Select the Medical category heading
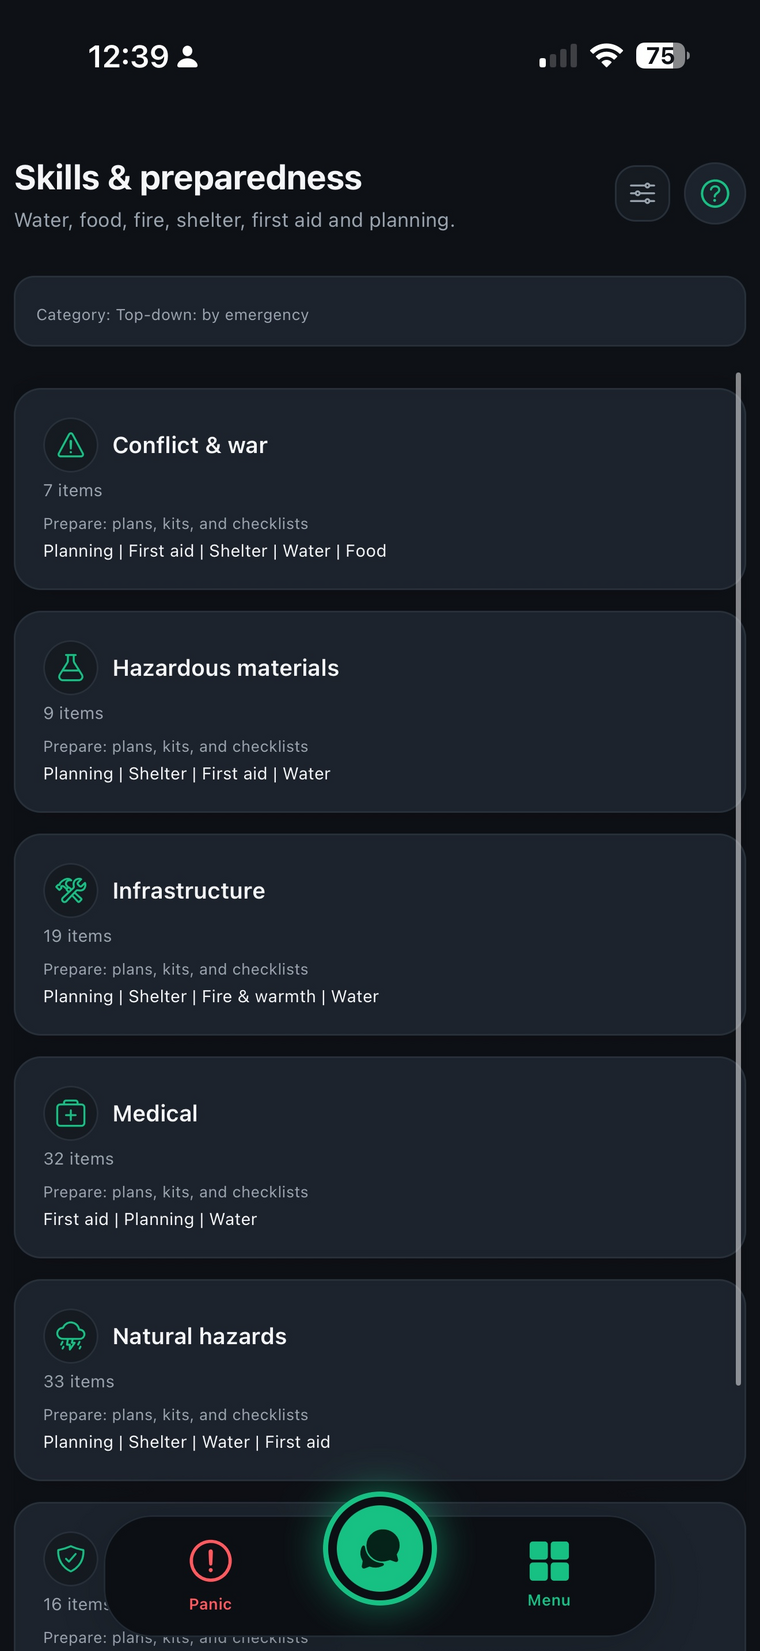 pyautogui.click(x=155, y=1114)
